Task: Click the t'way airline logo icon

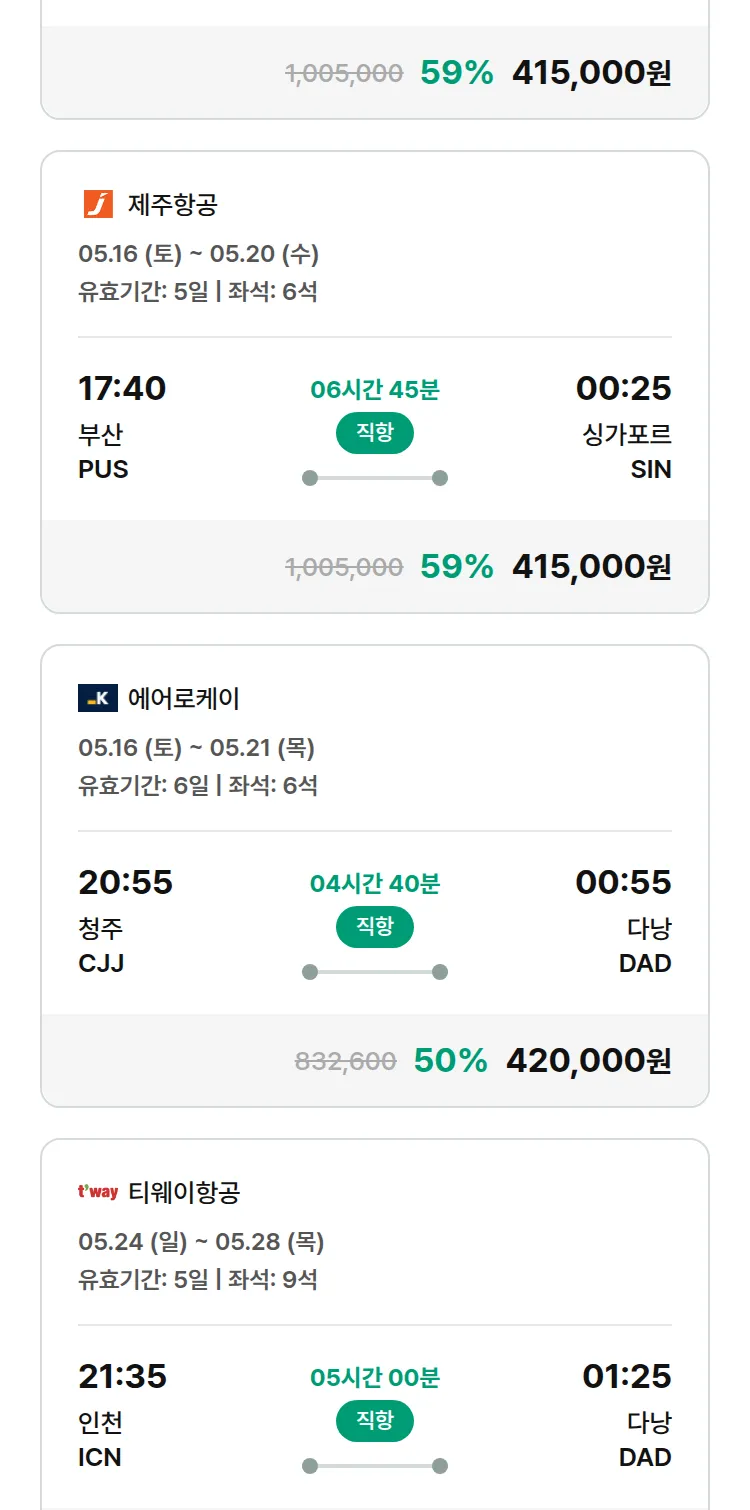Action: pos(98,1192)
